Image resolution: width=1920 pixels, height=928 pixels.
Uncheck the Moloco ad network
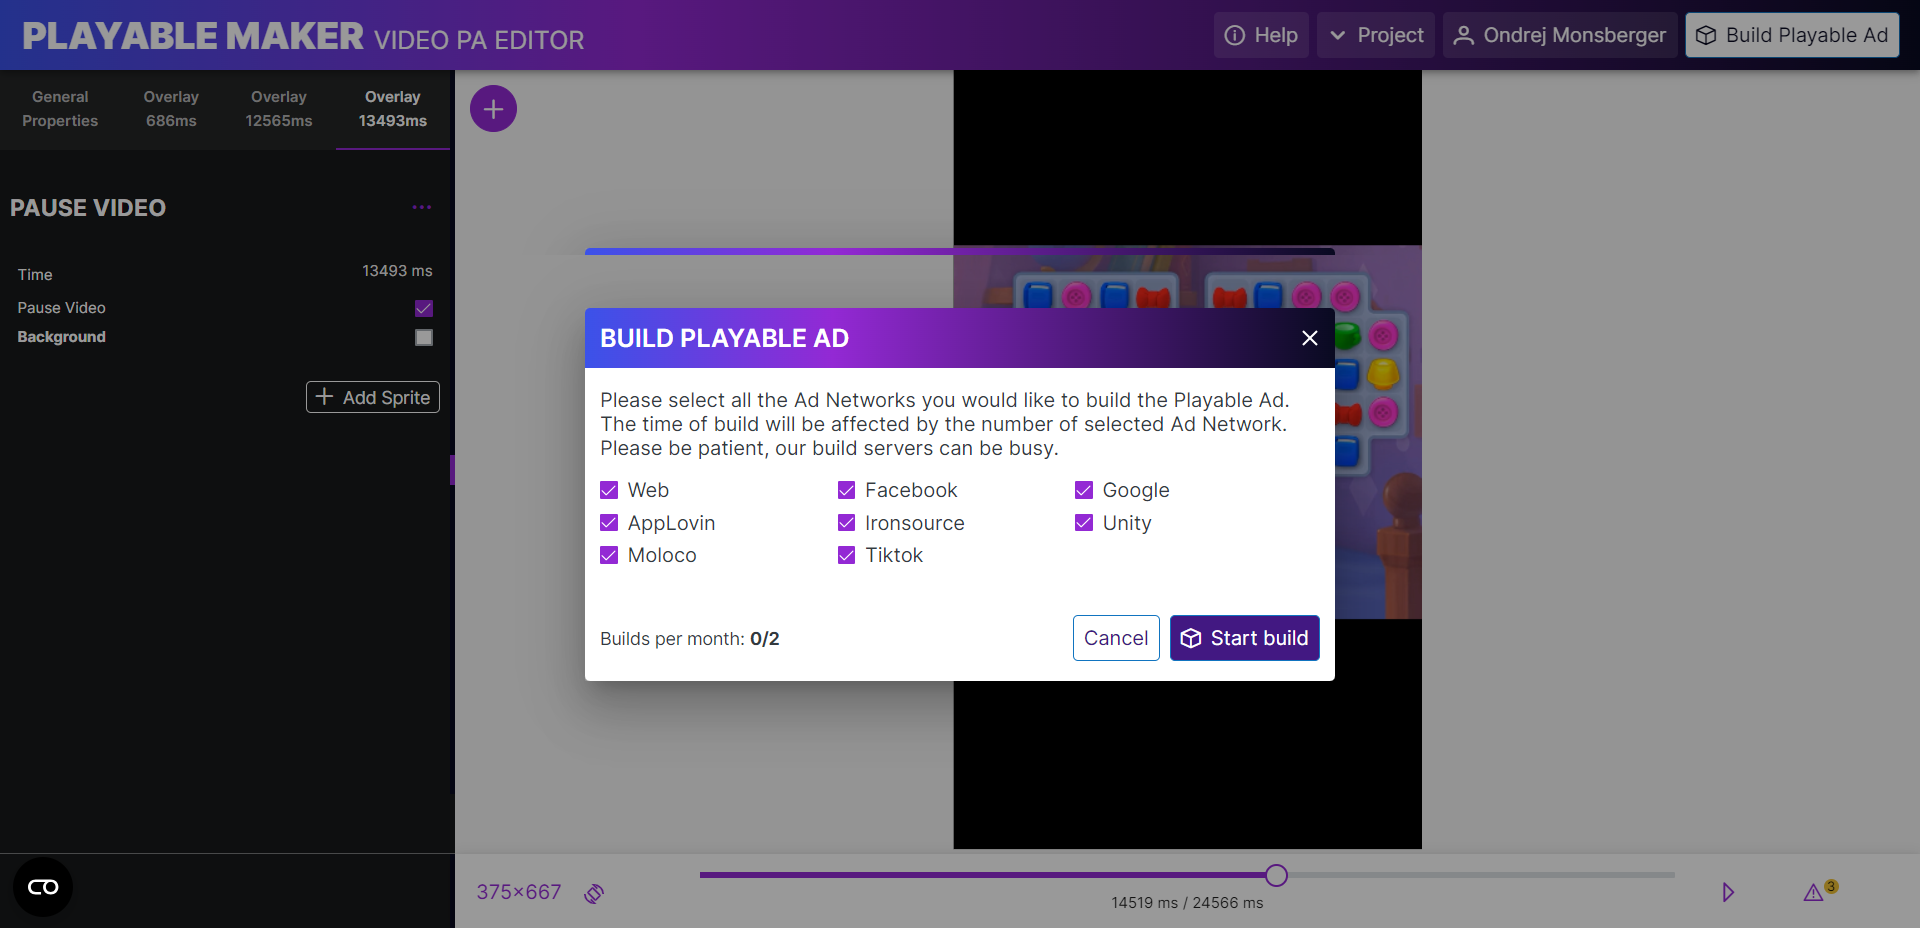(609, 555)
